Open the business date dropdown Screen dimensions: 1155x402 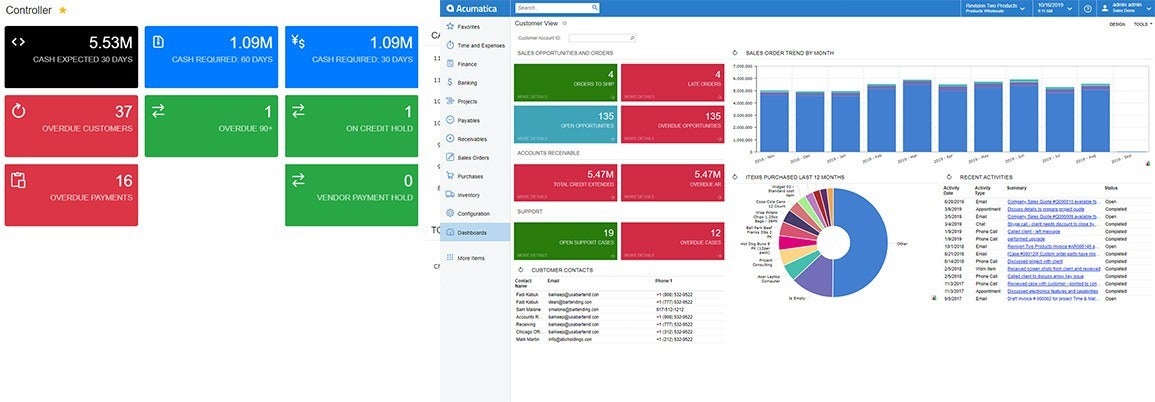(1071, 8)
